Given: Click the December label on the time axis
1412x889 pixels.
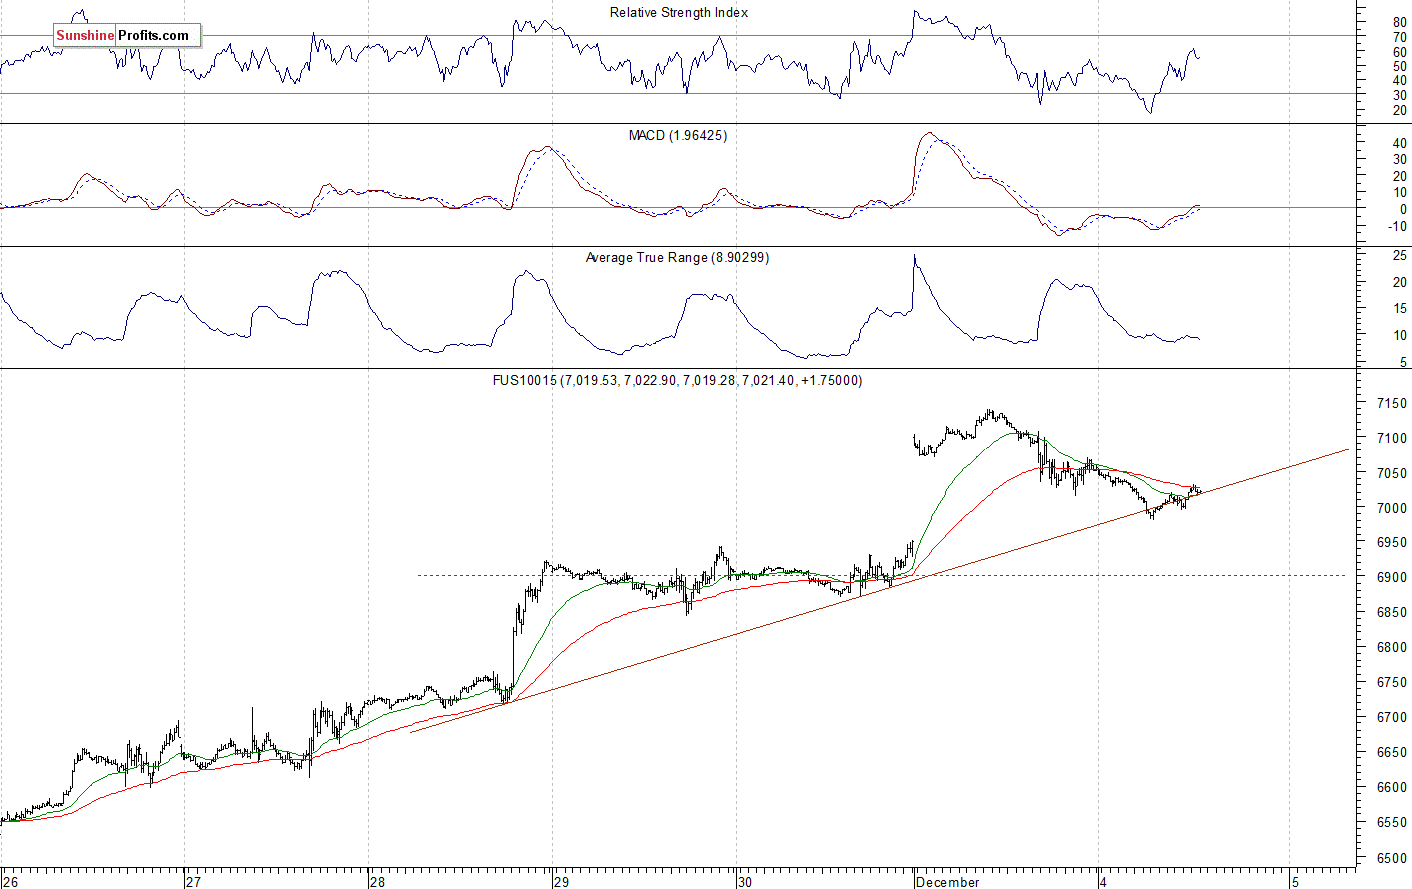Looking at the screenshot, I should tap(948, 882).
